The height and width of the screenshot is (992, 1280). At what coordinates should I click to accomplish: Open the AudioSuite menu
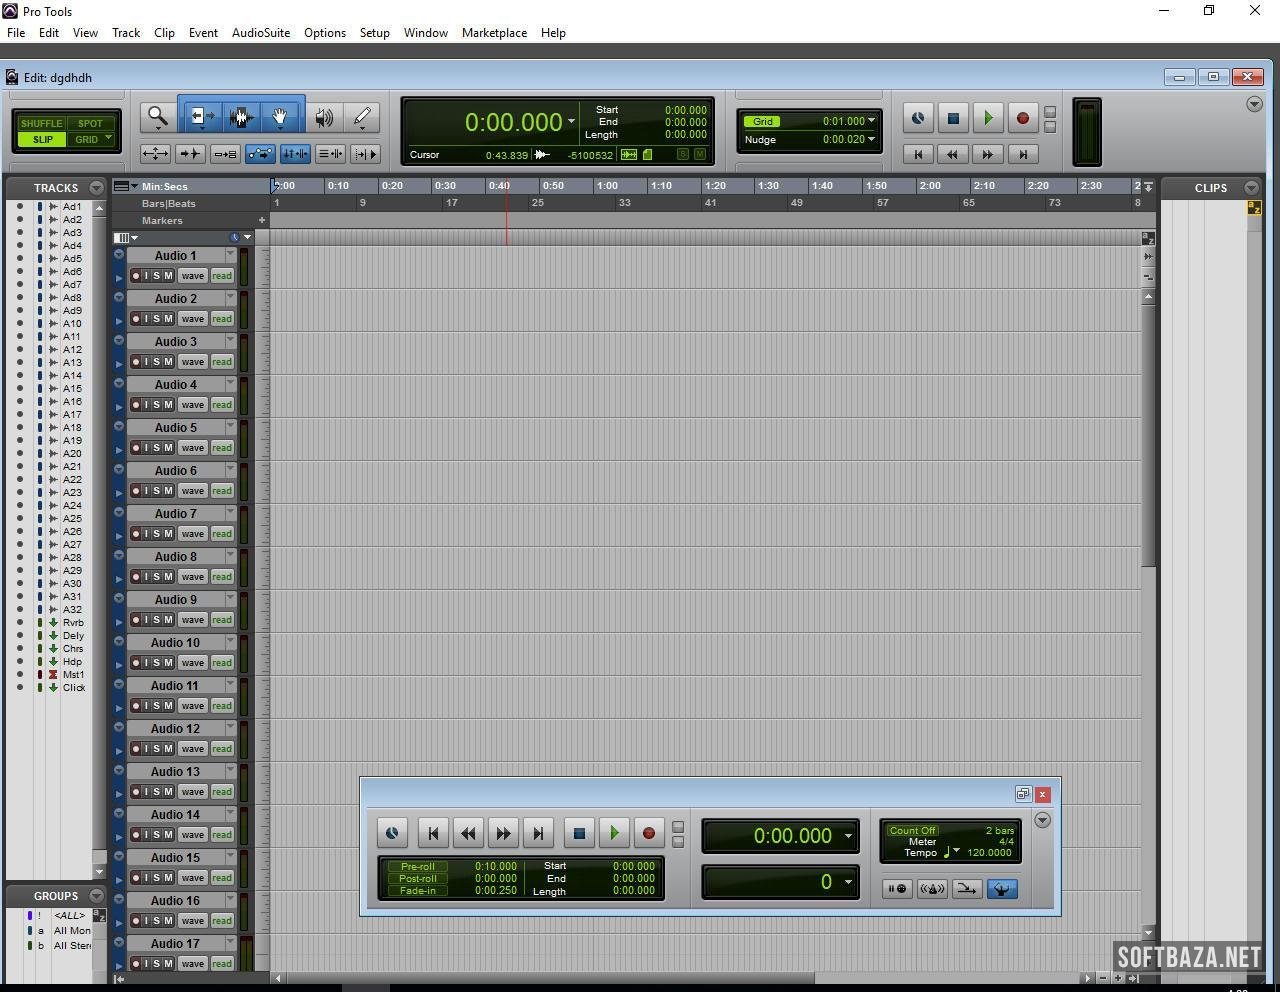point(260,33)
